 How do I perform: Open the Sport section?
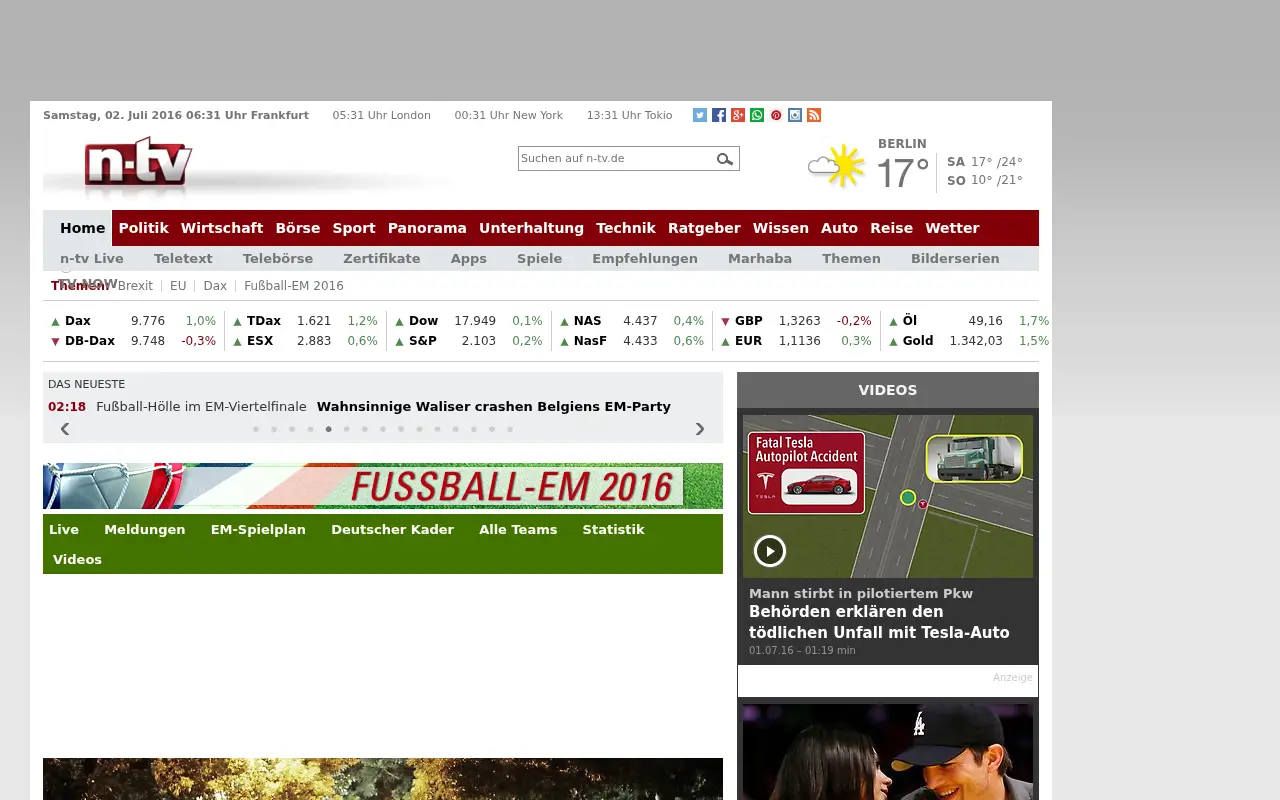354,228
